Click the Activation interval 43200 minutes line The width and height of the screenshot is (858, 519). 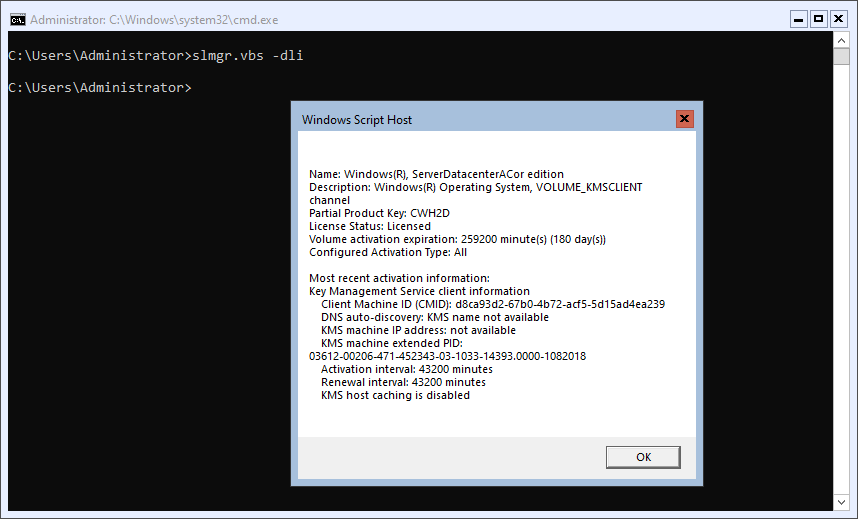point(407,369)
